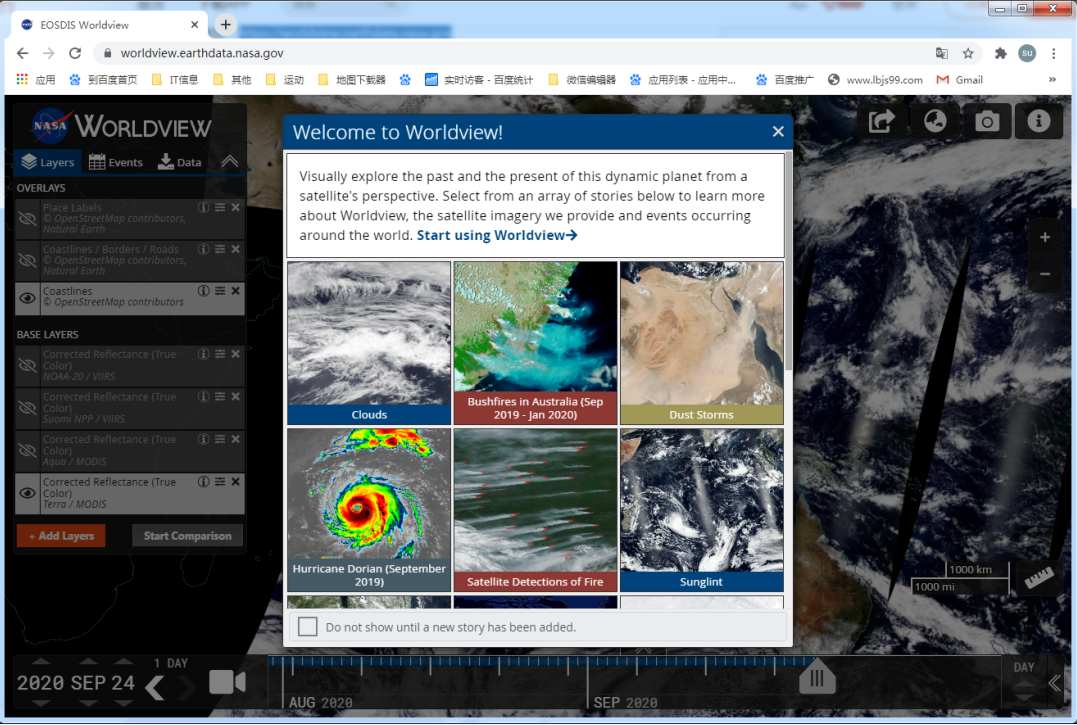
Task: Switch to the Events tab
Action: click(115, 162)
